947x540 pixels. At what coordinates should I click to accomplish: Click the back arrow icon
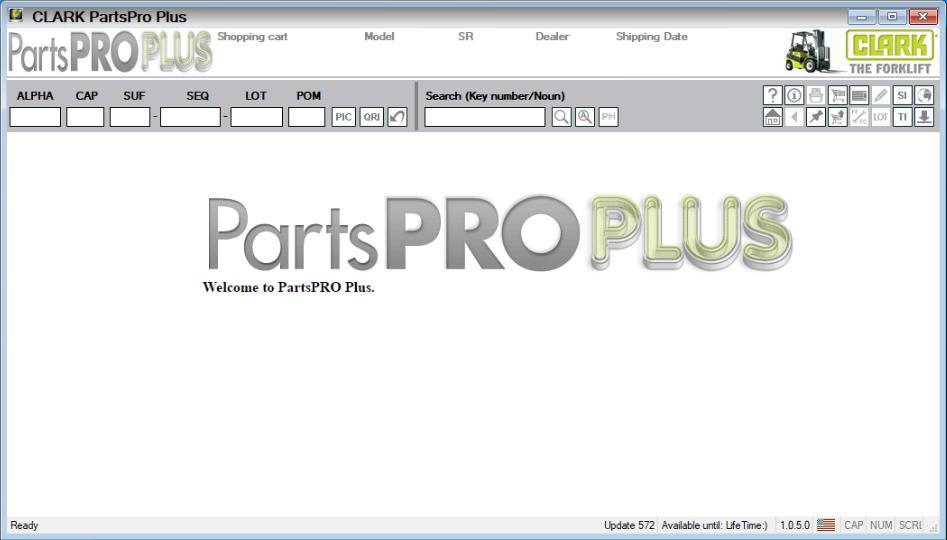[794, 117]
